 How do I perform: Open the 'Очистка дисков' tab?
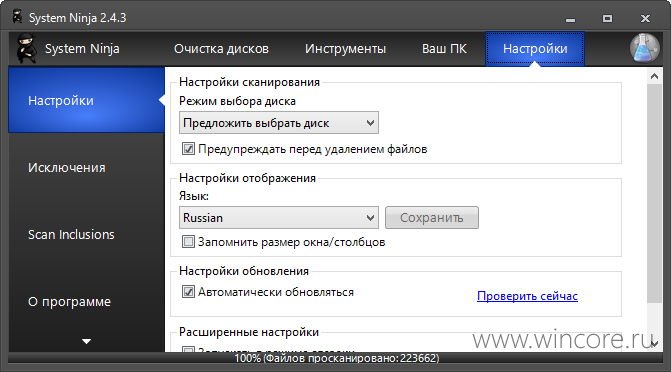point(221,49)
